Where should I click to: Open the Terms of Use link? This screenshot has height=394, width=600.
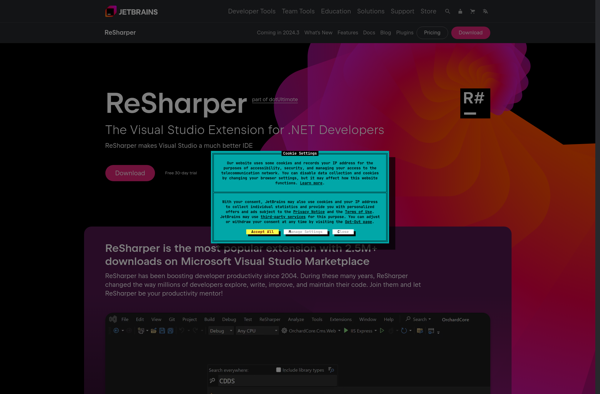(359, 212)
